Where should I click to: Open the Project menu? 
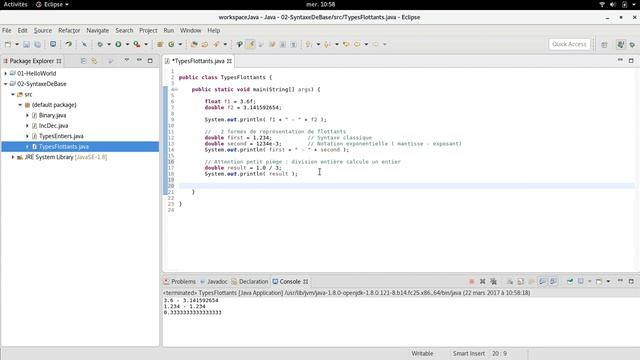[x=148, y=31]
